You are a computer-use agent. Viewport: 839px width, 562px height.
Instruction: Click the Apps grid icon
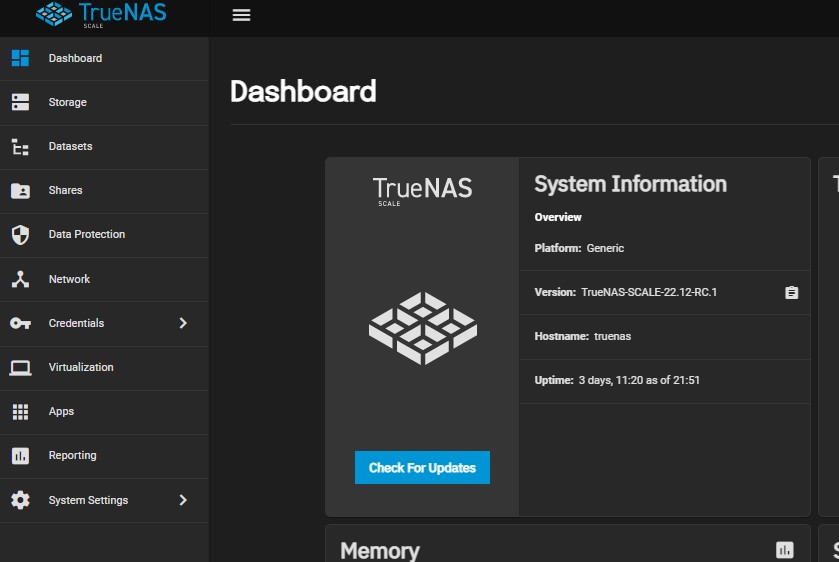[20, 412]
